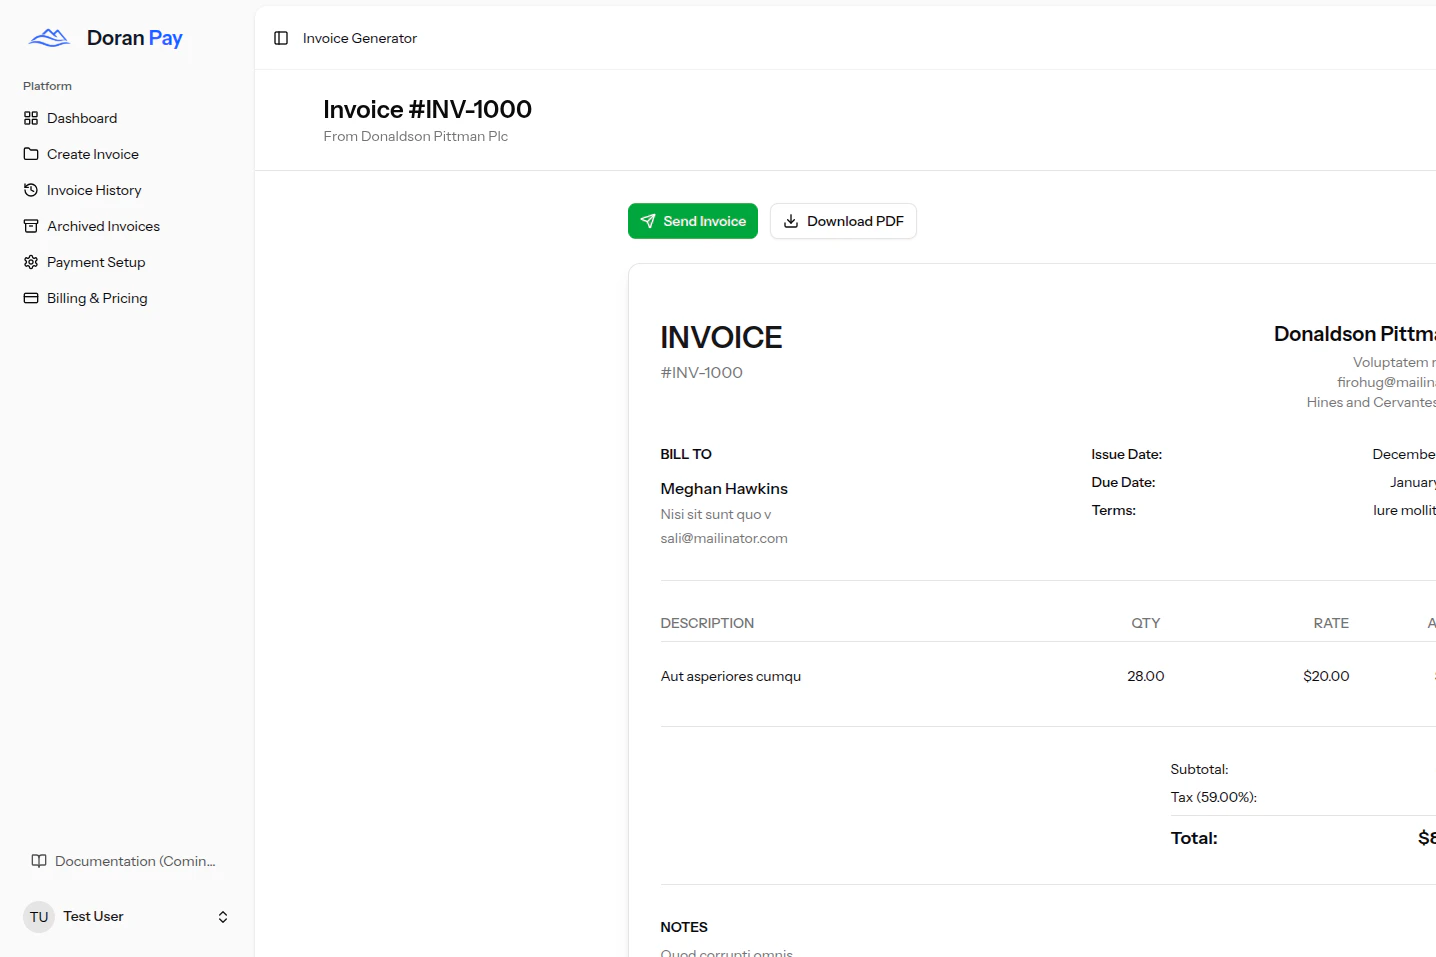The height and width of the screenshot is (957, 1436).
Task: Select Invoice History in the sidebar
Action: (94, 190)
